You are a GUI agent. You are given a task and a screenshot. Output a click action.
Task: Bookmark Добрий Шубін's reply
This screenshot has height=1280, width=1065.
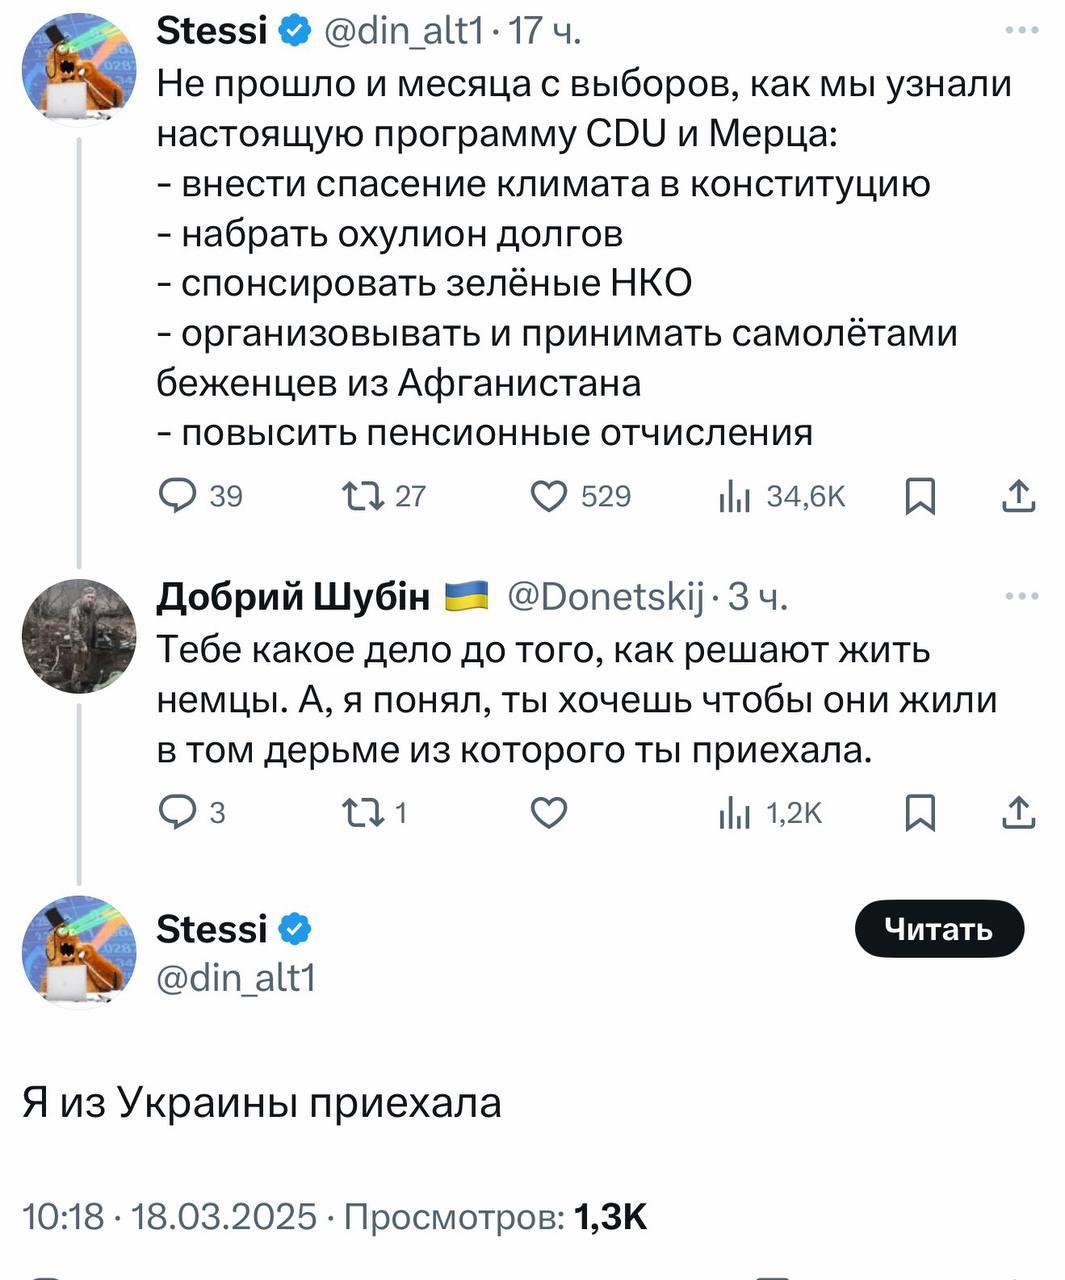(919, 813)
